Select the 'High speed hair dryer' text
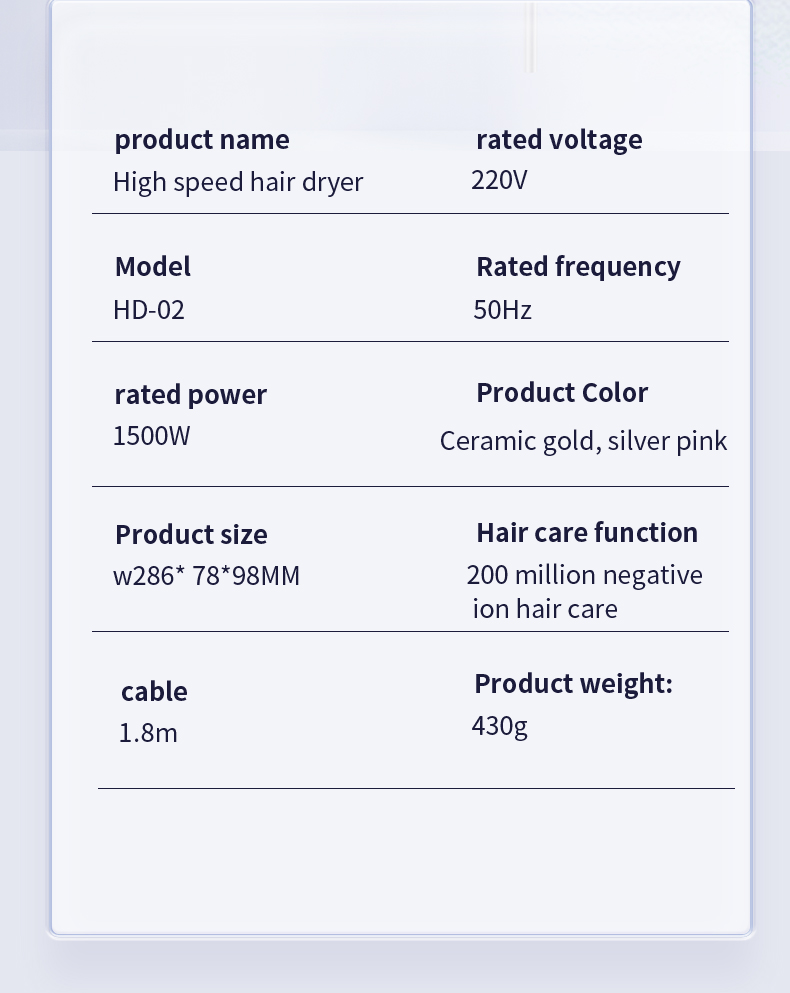This screenshot has width=790, height=993. point(238,182)
